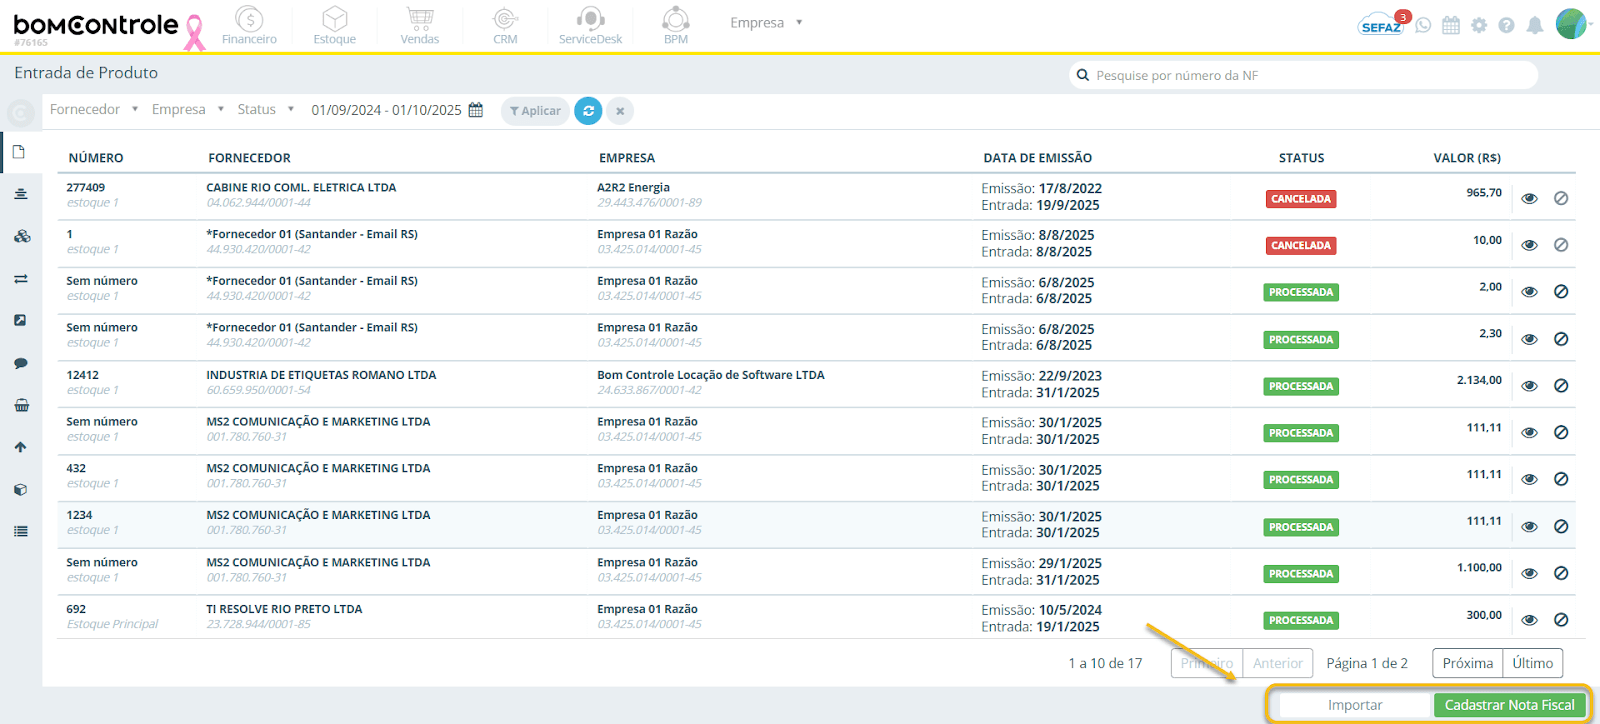Viewport: 1600px width, 724px height.
Task: Clear filters with the X button
Action: pyautogui.click(x=620, y=111)
